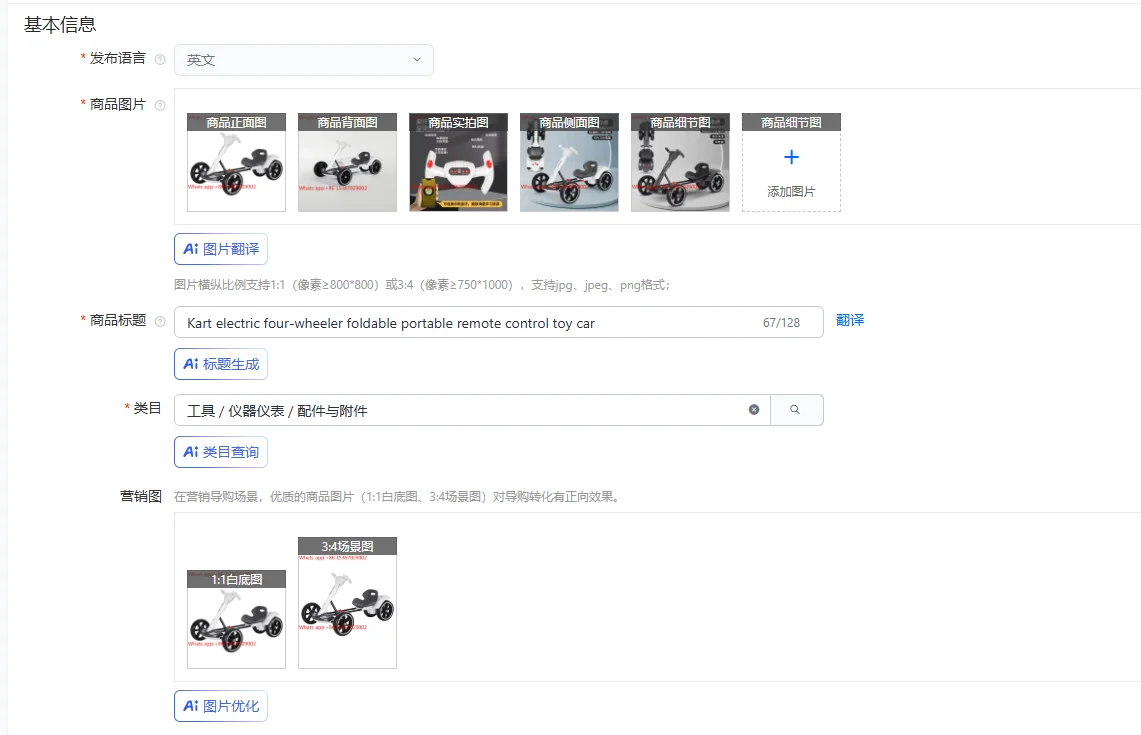
Task: Click help icon next to 发布语言
Action: 160,60
